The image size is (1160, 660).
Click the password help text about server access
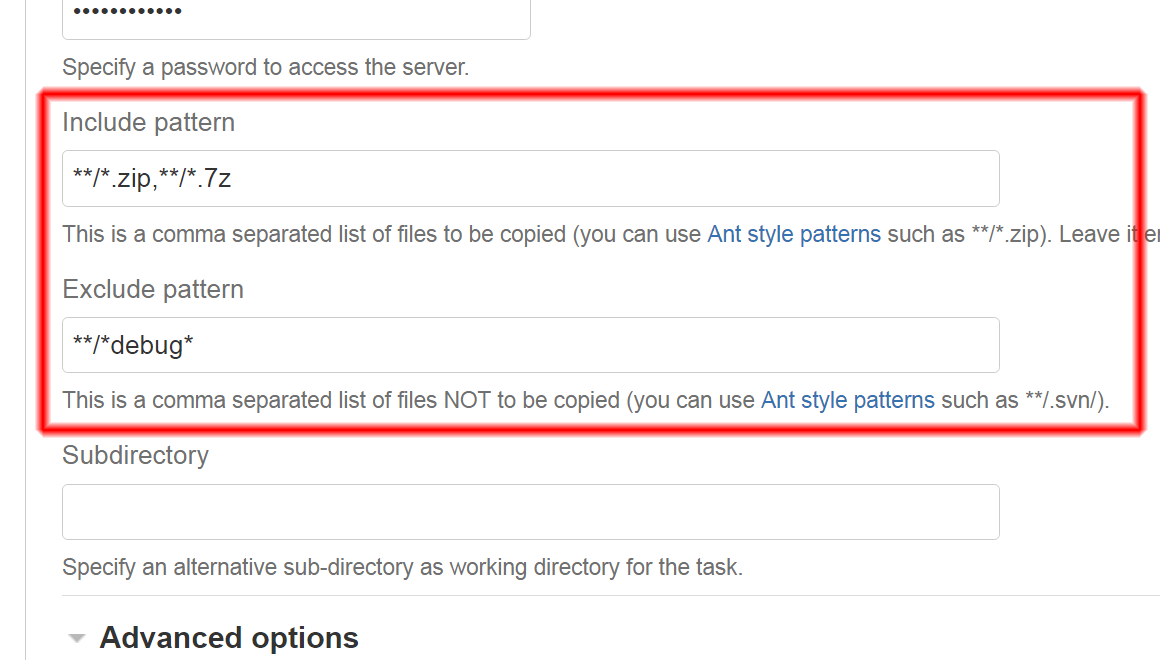[265, 69]
